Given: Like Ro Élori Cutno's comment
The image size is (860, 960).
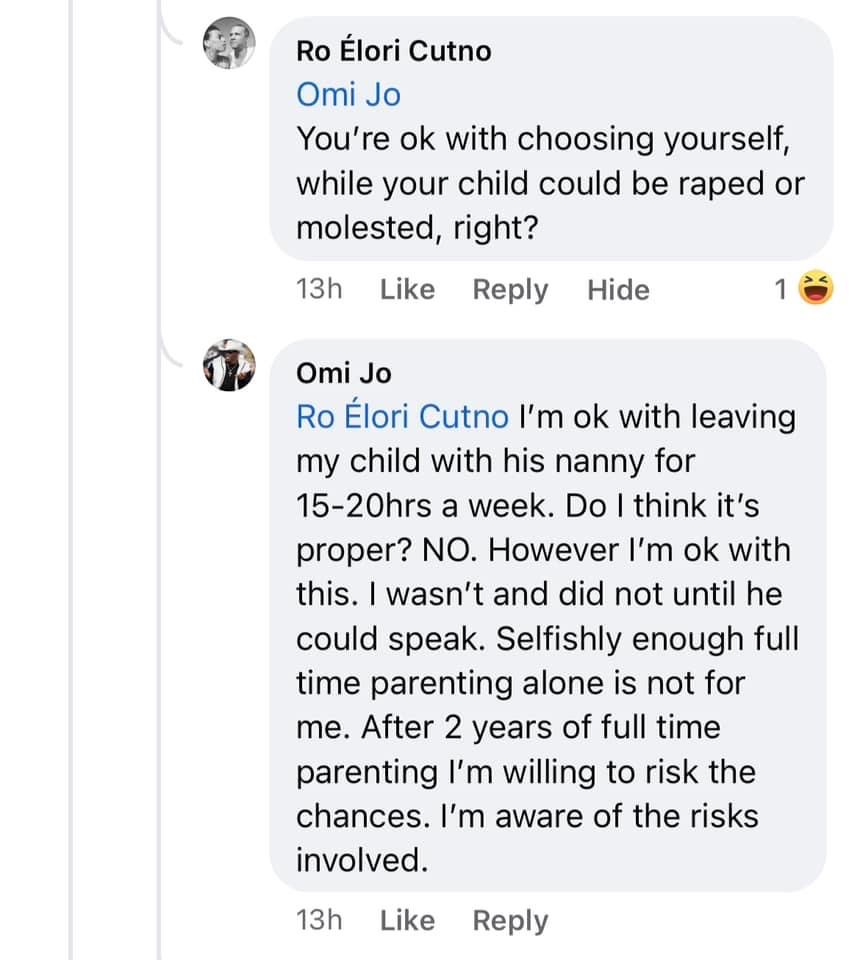Looking at the screenshot, I should tap(407, 290).
